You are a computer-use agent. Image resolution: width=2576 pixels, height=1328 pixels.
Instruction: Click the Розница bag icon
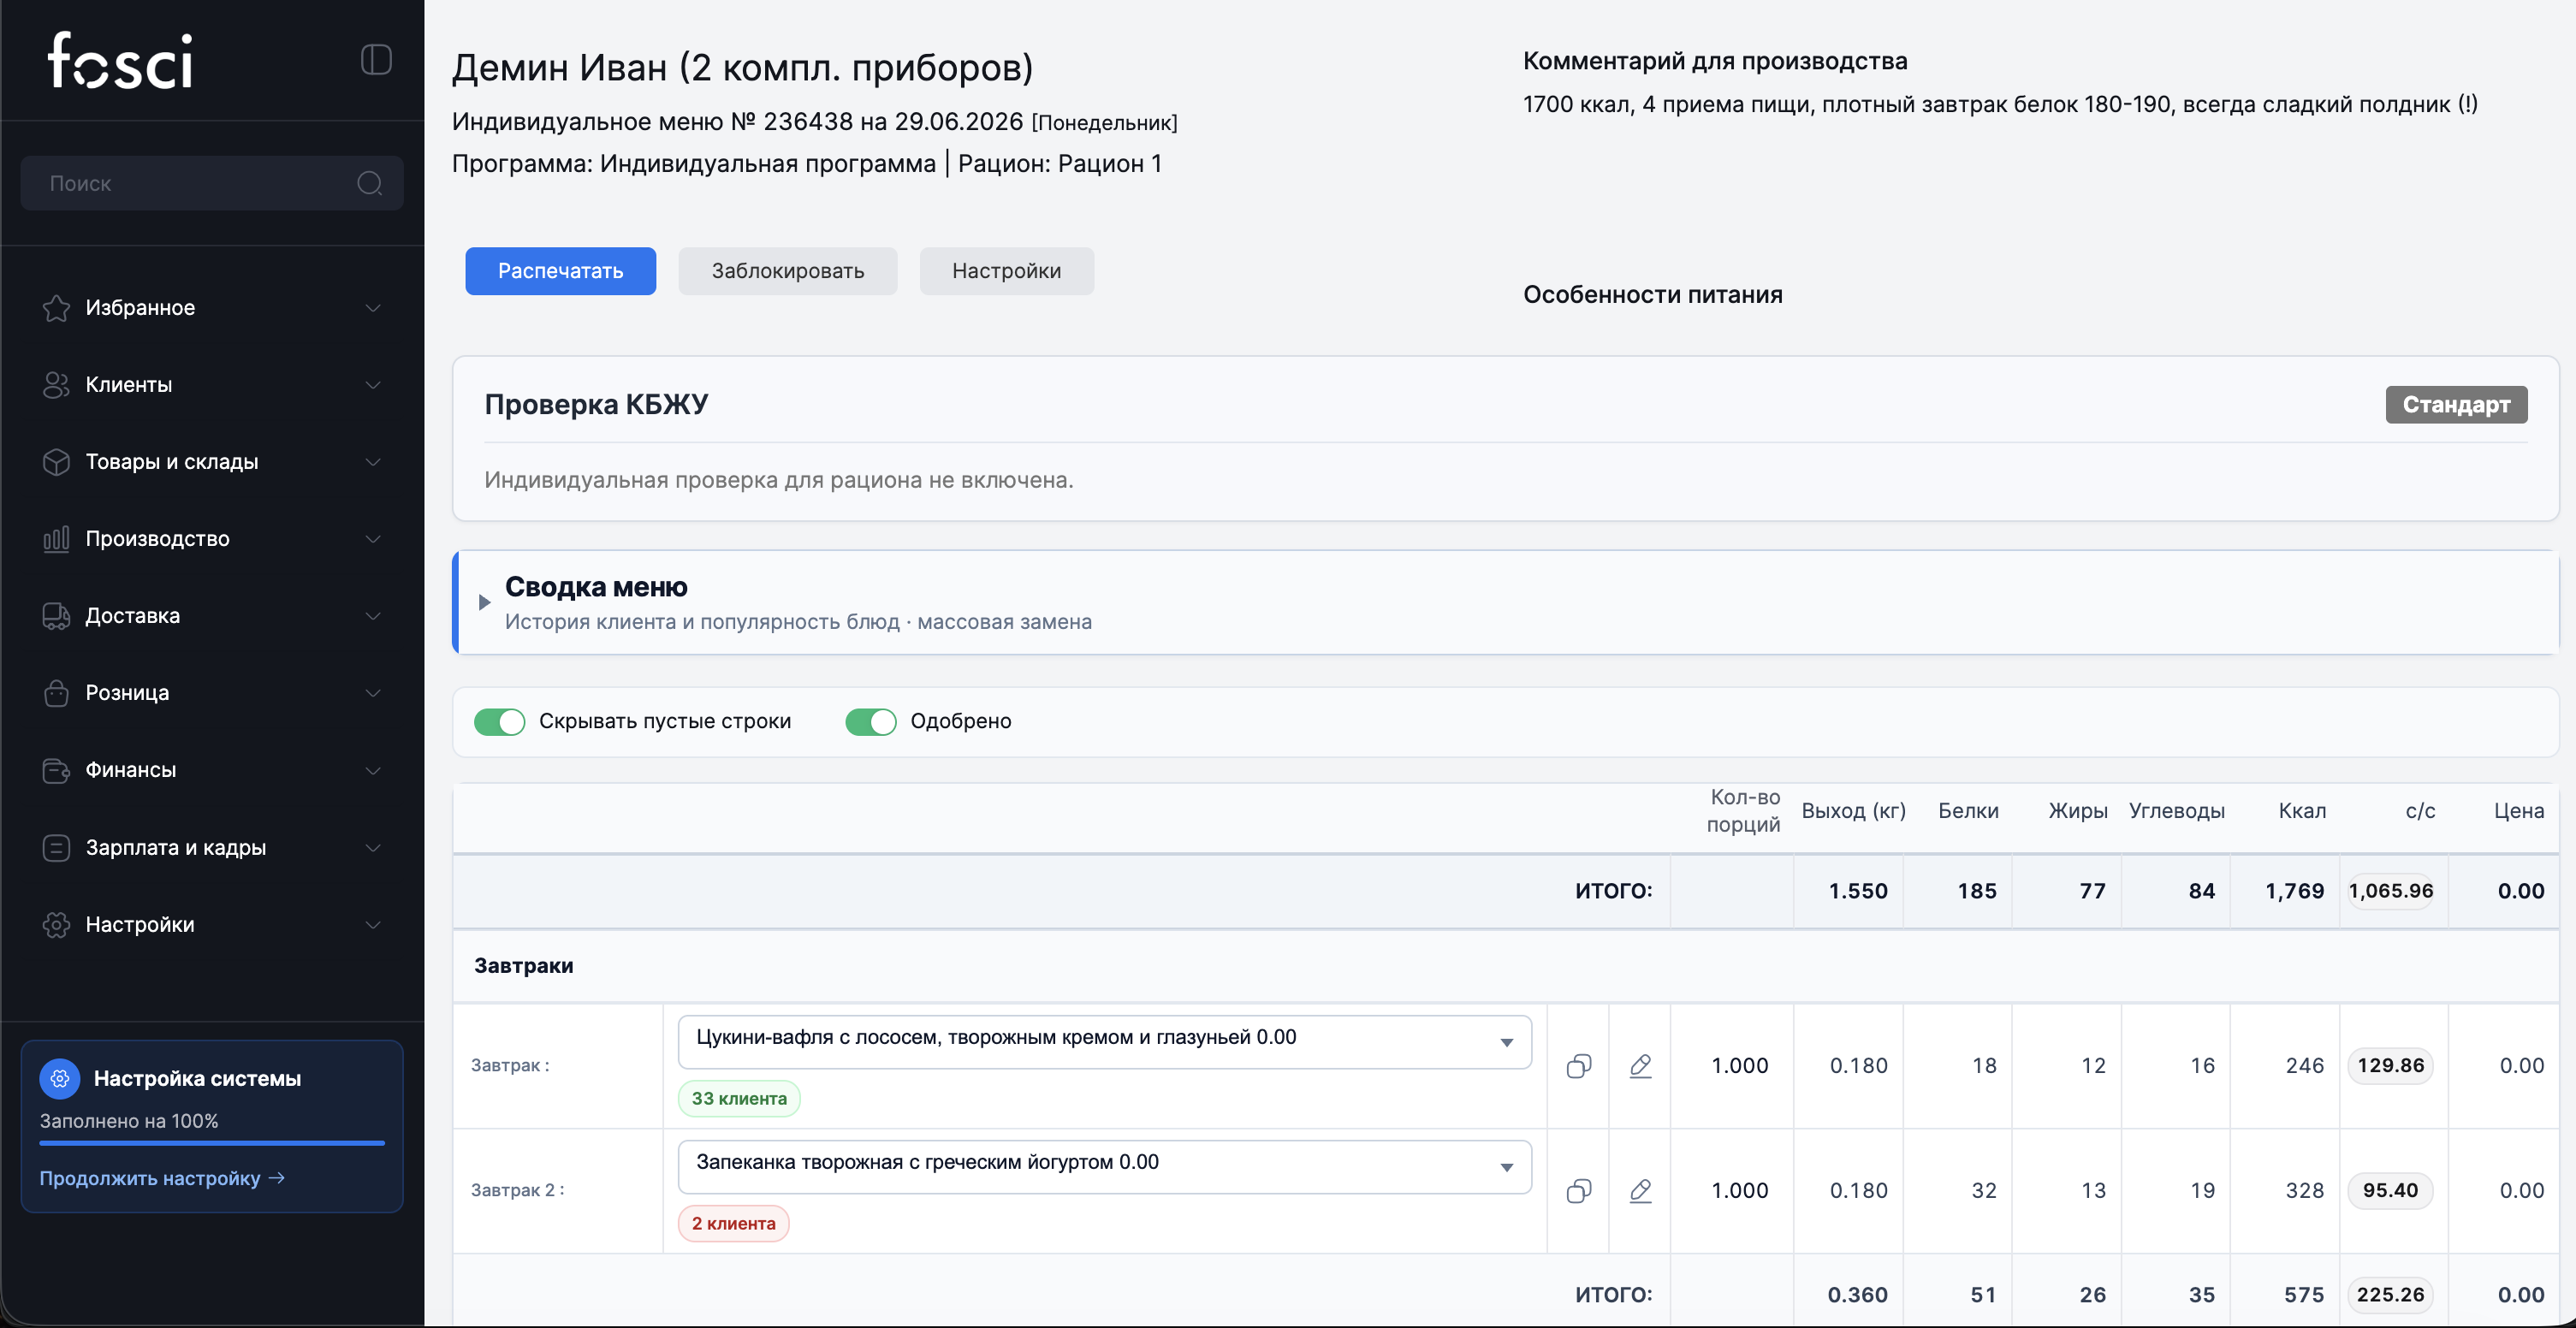[56, 693]
